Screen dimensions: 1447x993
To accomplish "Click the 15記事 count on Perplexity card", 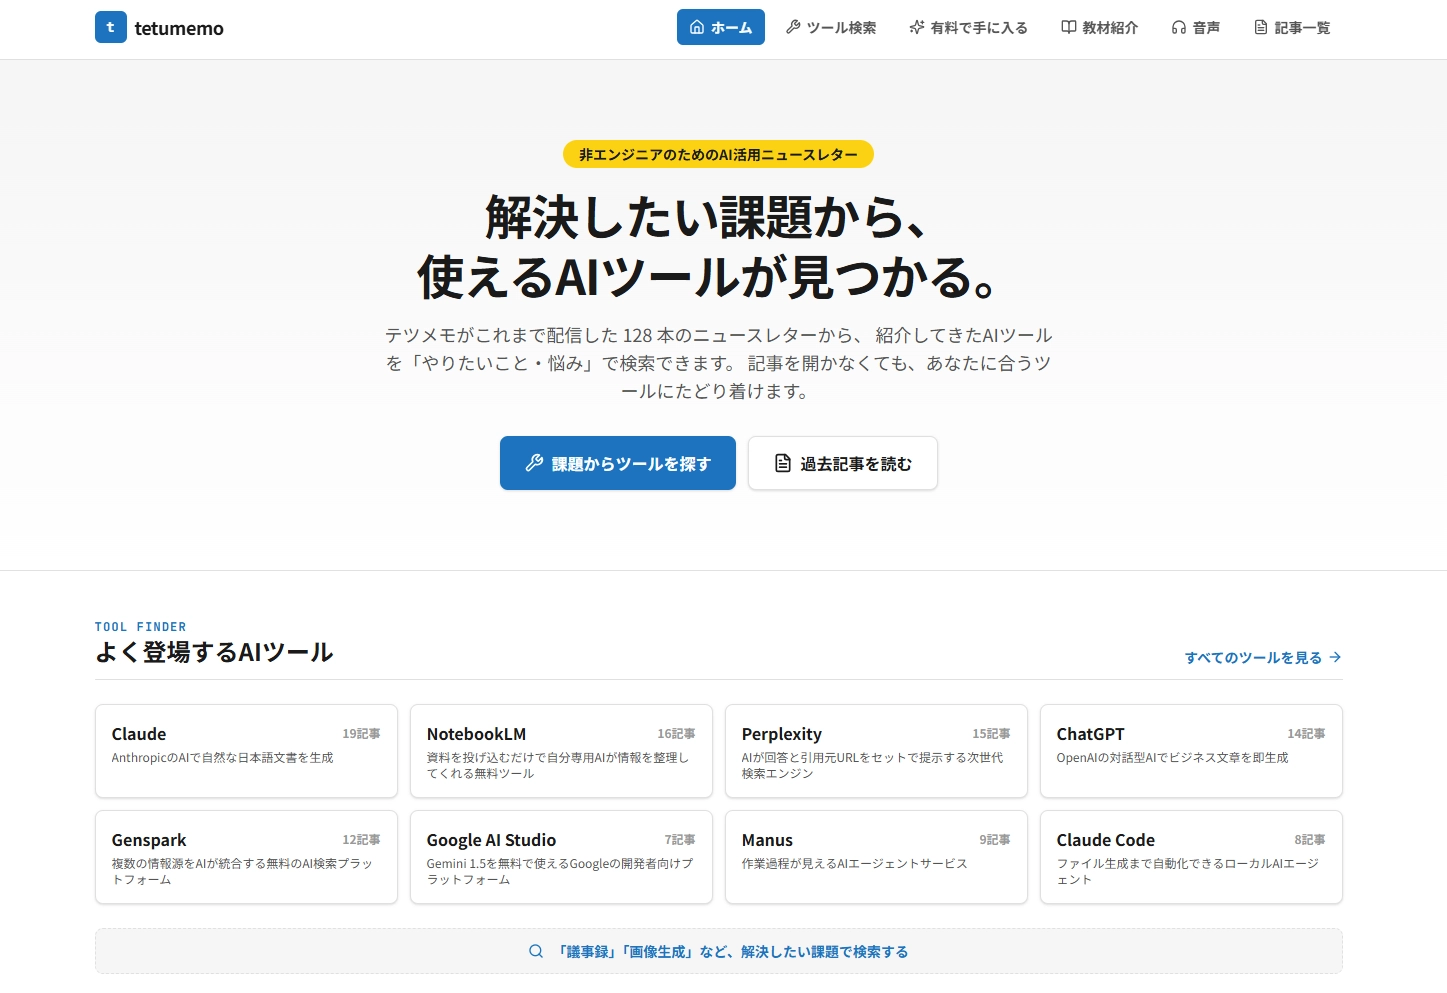I will (991, 734).
